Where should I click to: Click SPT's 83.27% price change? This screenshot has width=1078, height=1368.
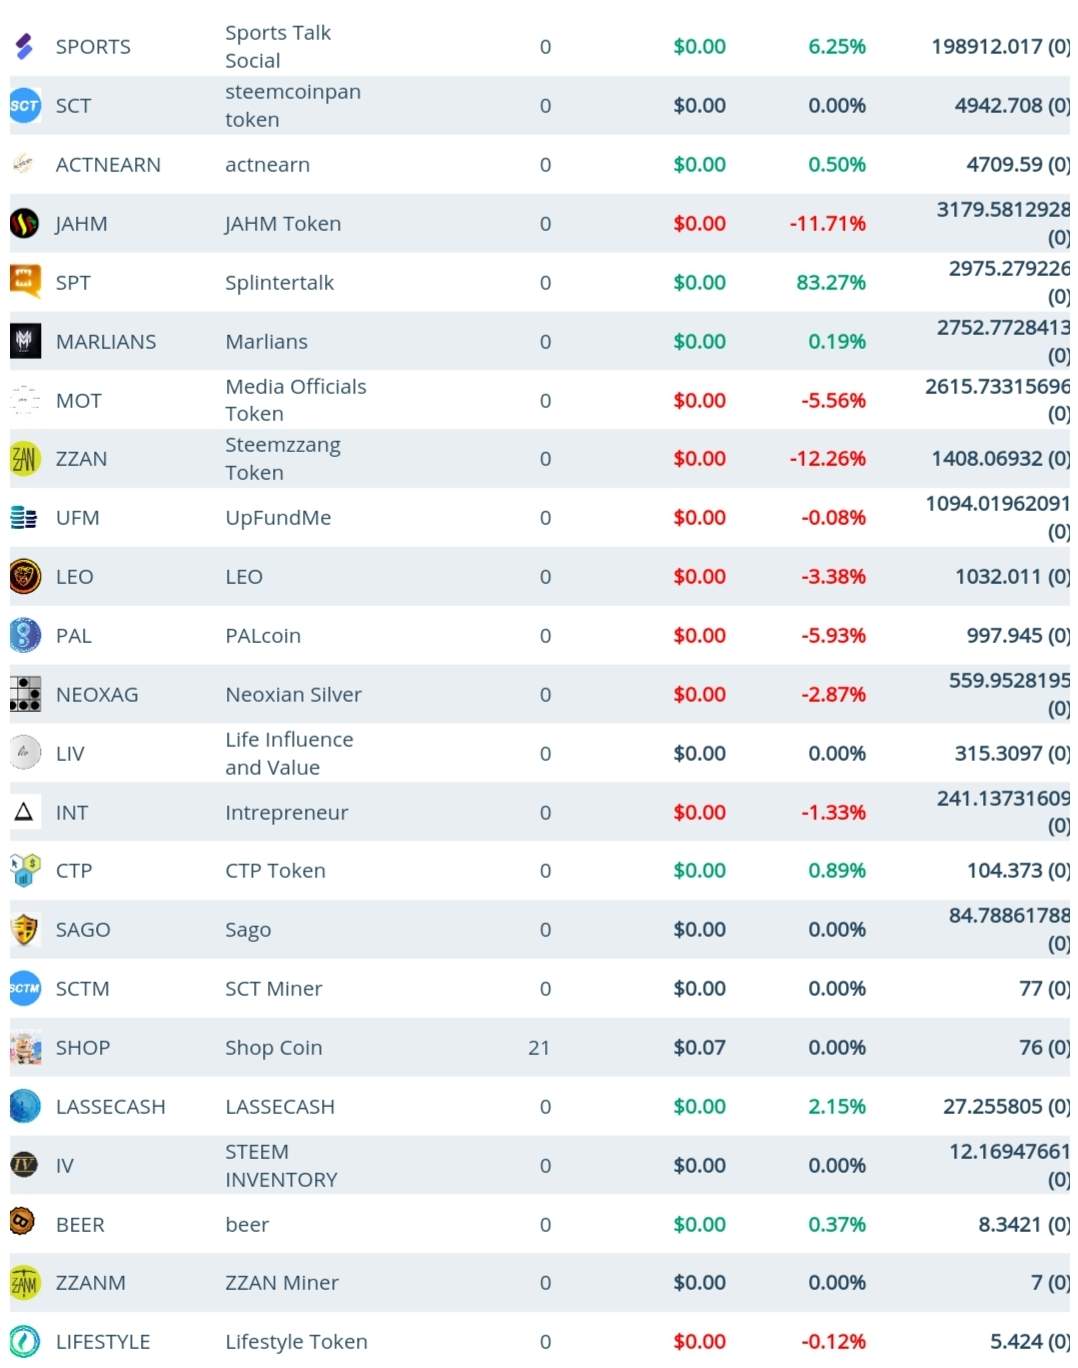pyautogui.click(x=830, y=283)
